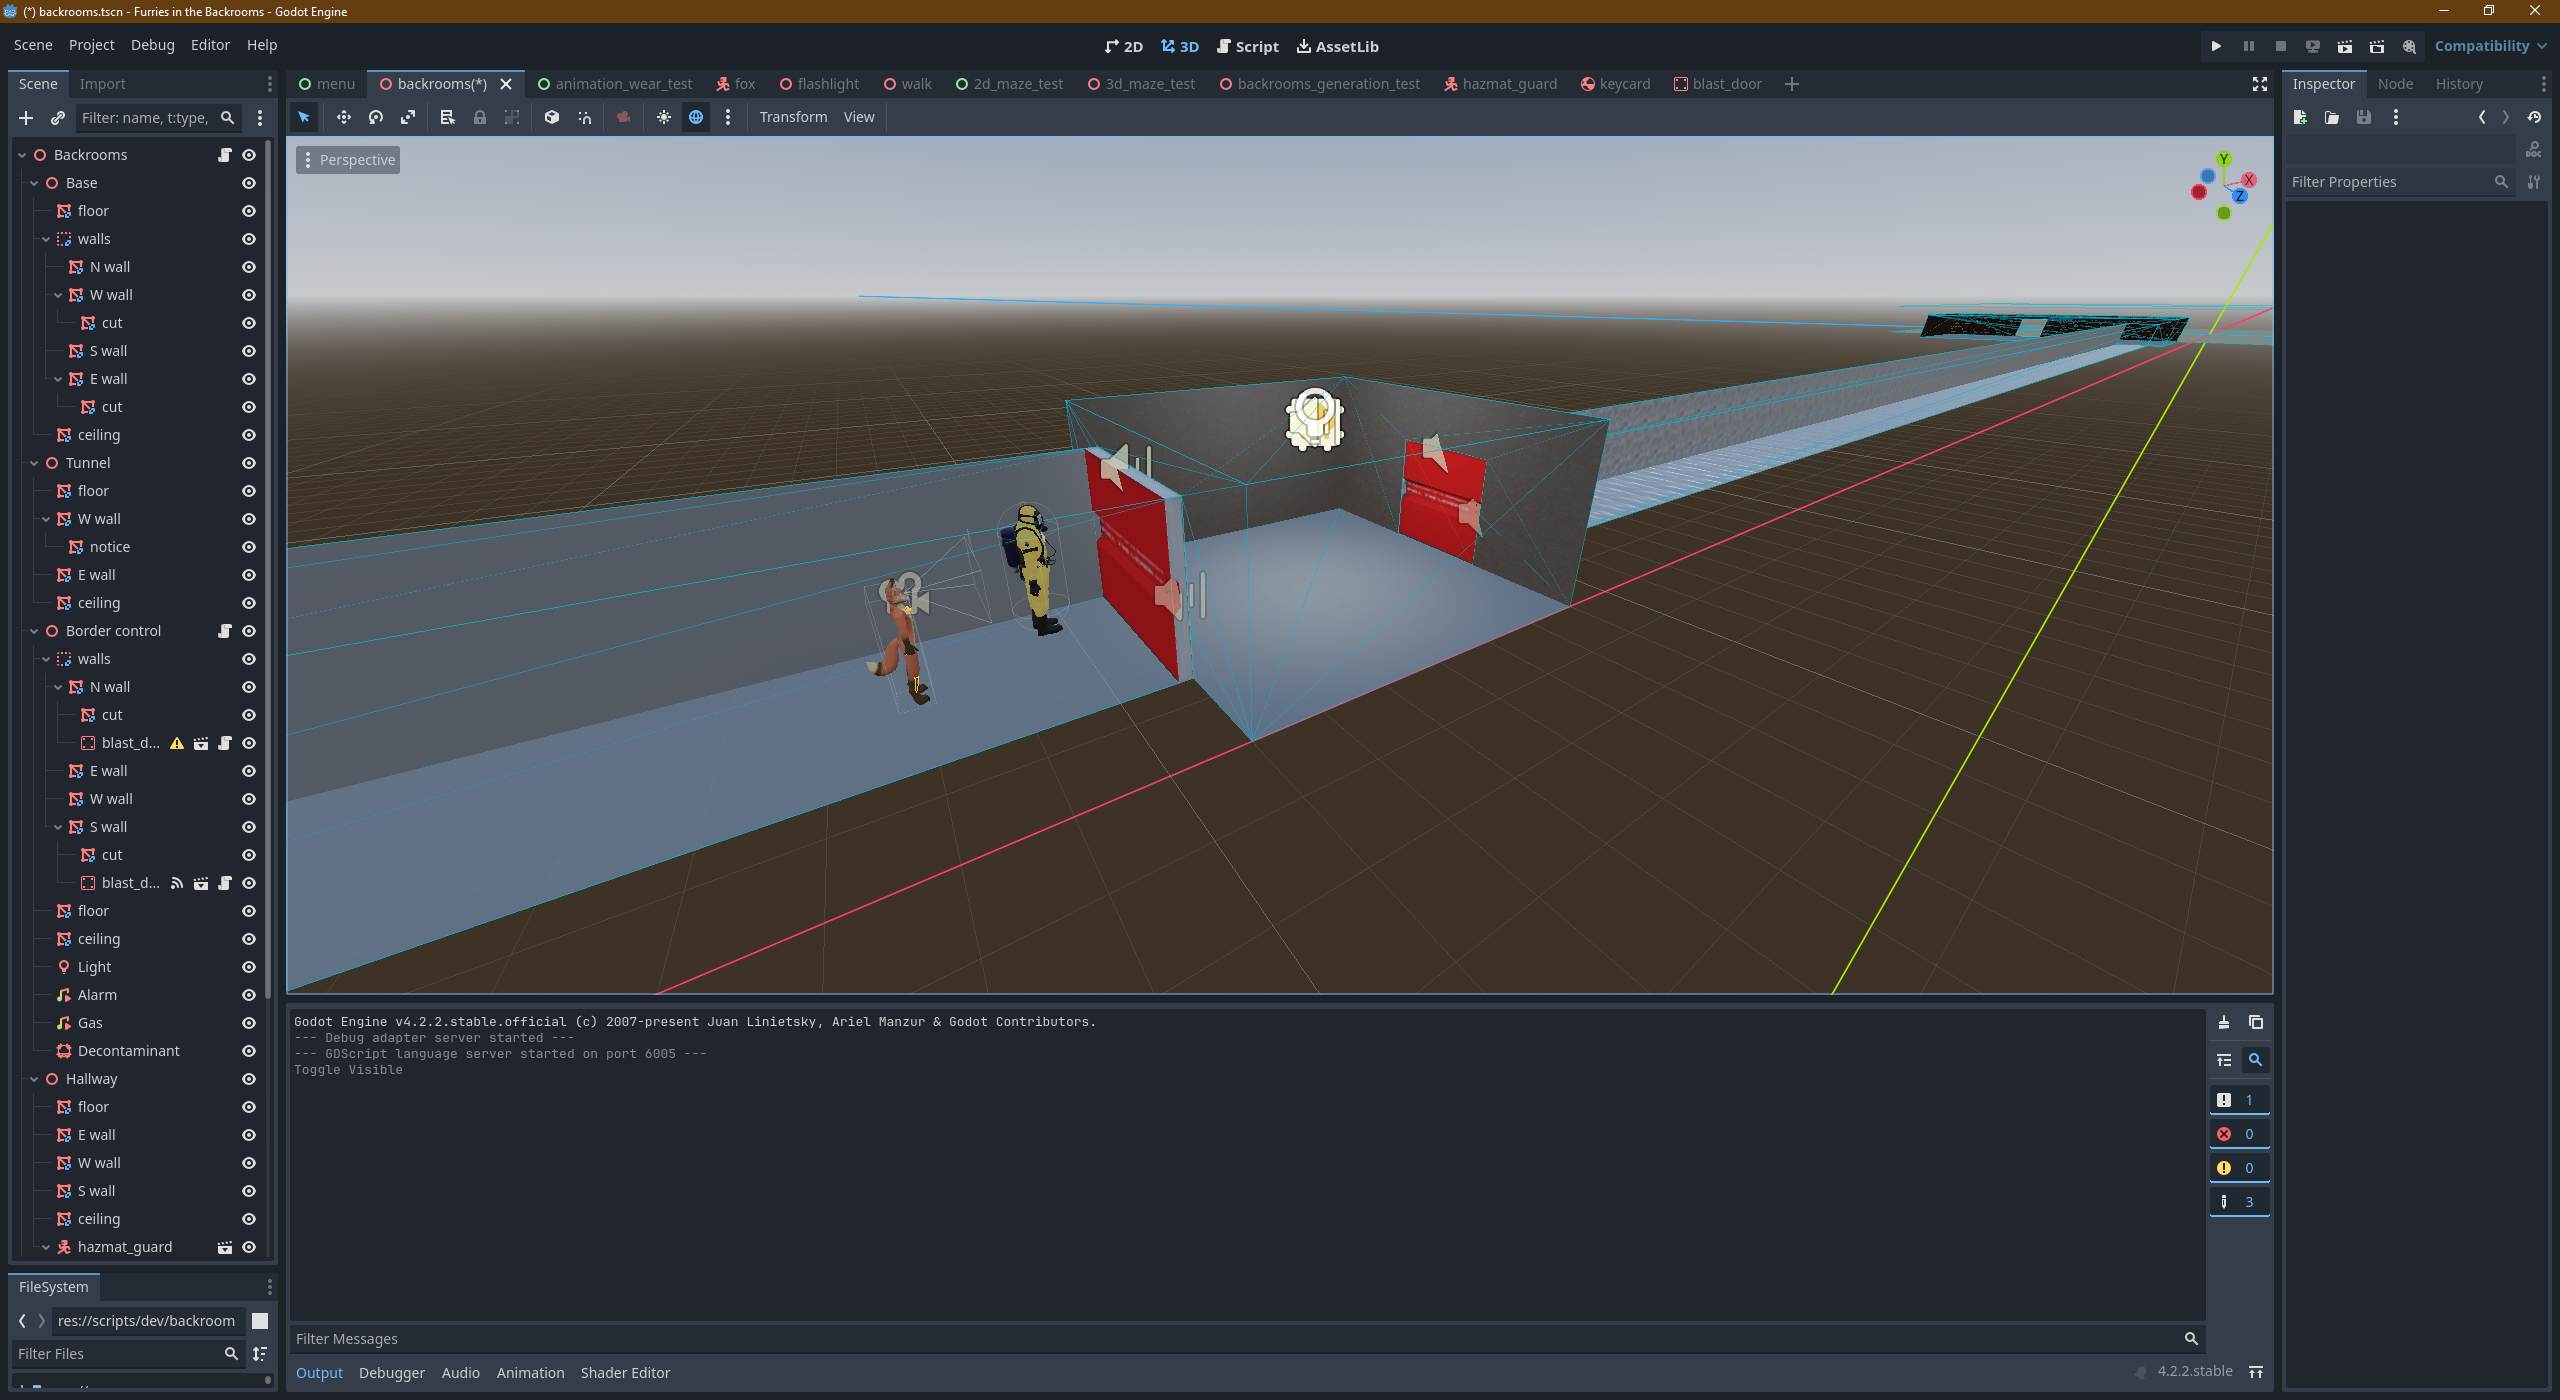2560x1400 pixels.
Task: Toggle Use Local Space cube icon
Action: tap(551, 117)
